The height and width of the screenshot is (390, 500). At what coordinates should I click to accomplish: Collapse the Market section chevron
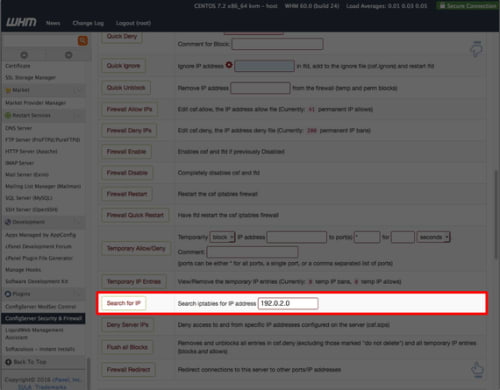78,90
